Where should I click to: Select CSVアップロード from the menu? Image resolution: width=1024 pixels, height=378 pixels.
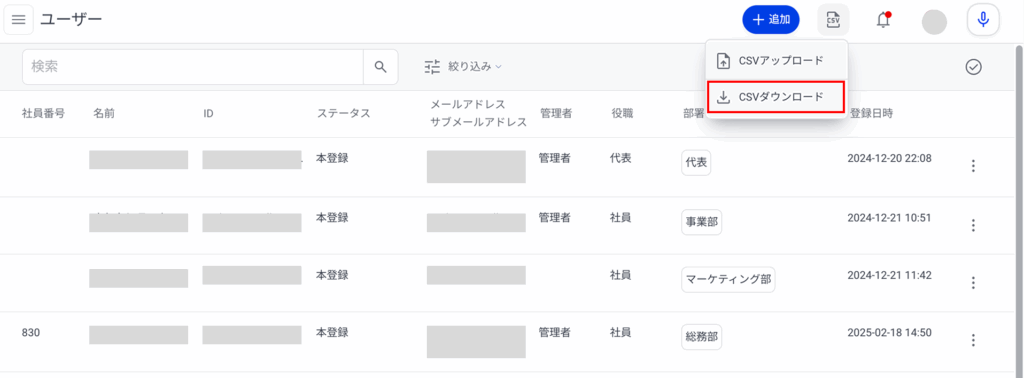776,61
